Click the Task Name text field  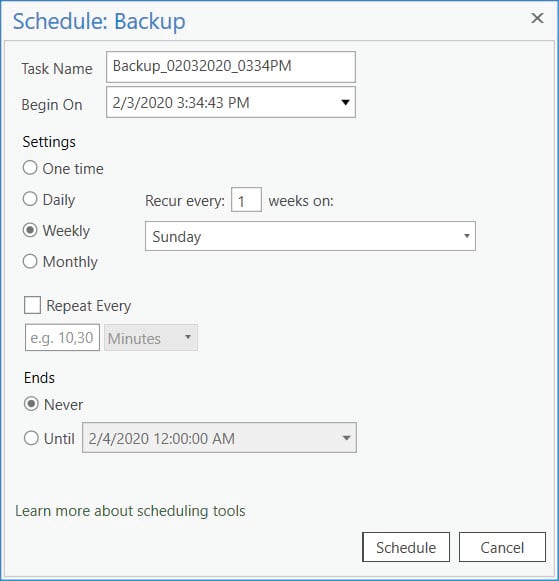coord(231,67)
